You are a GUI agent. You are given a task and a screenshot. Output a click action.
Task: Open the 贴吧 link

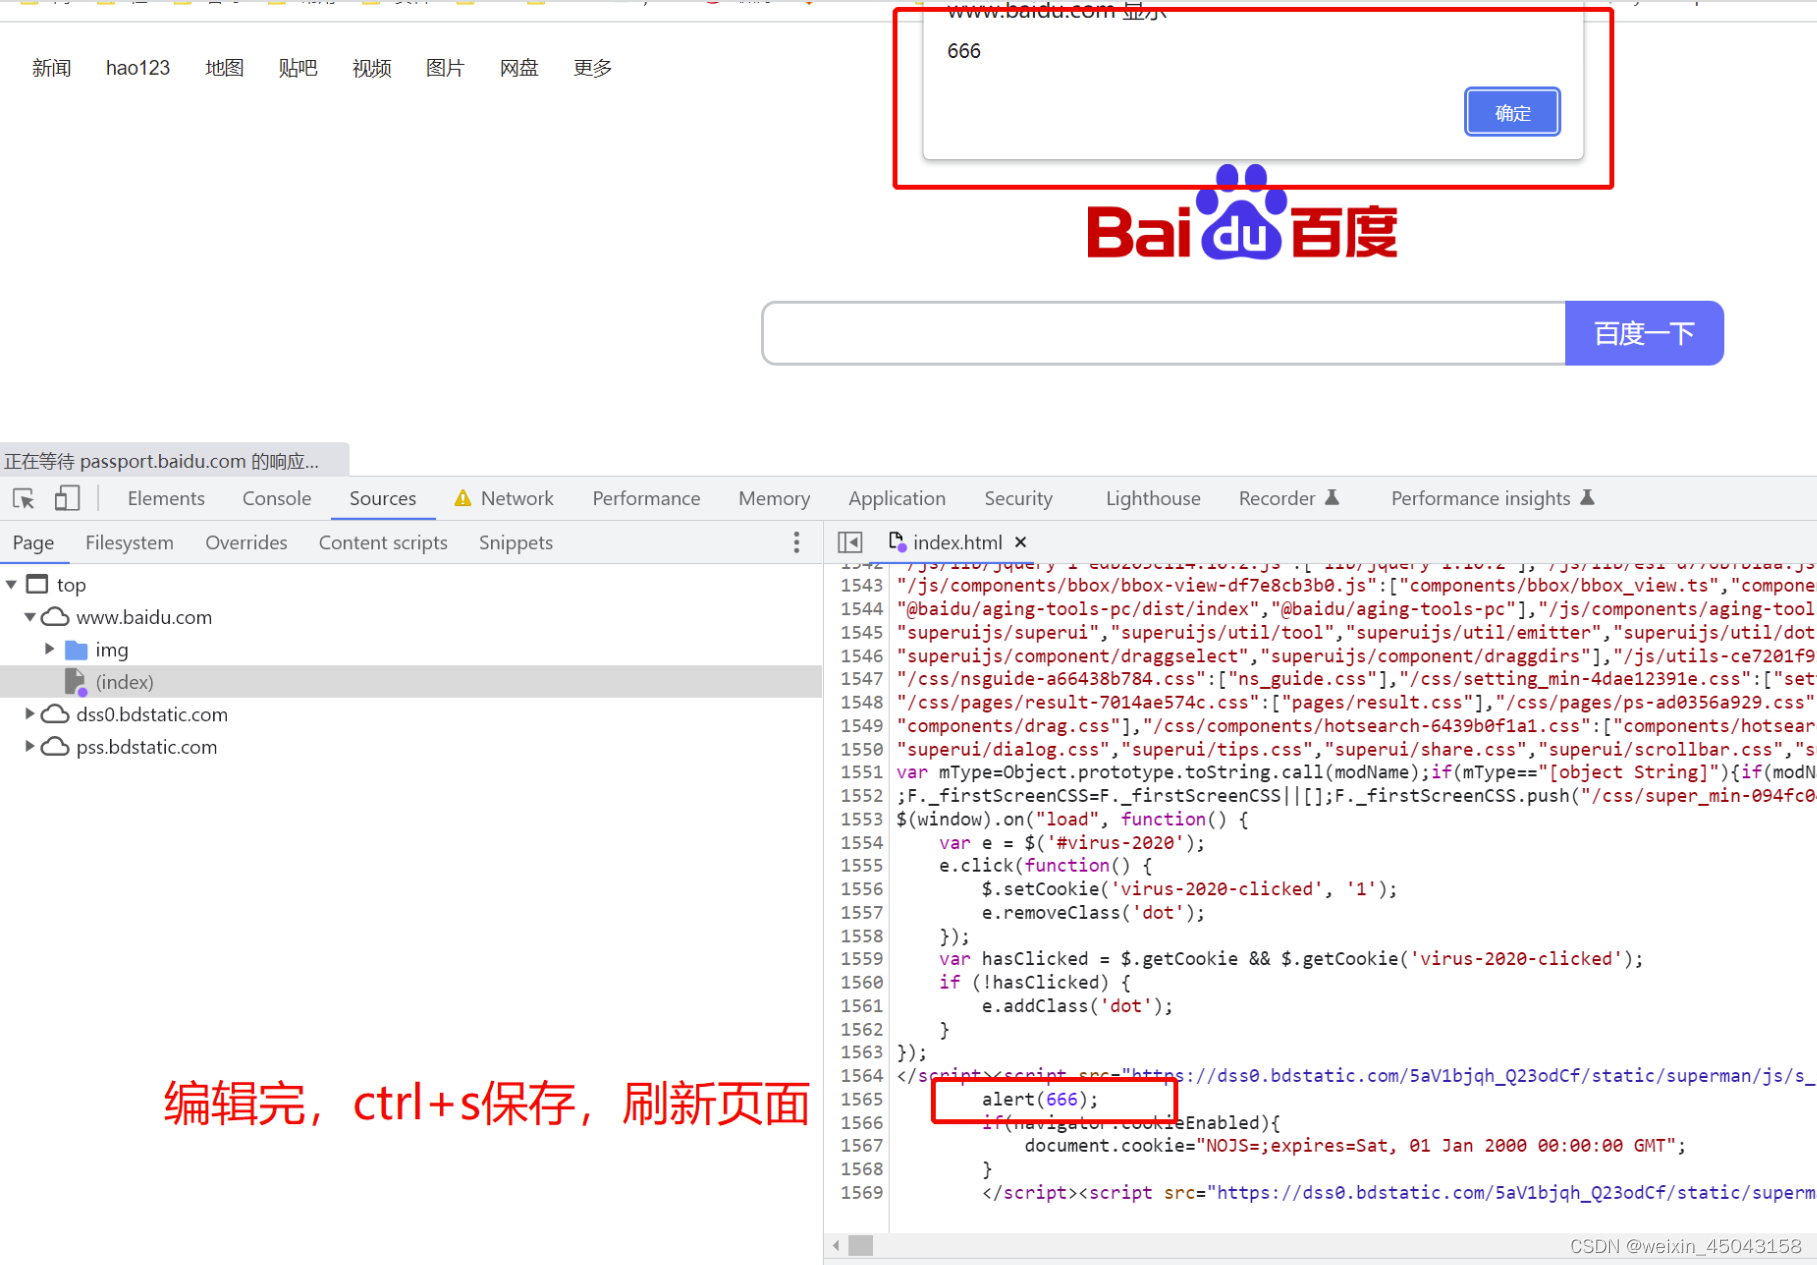(298, 68)
